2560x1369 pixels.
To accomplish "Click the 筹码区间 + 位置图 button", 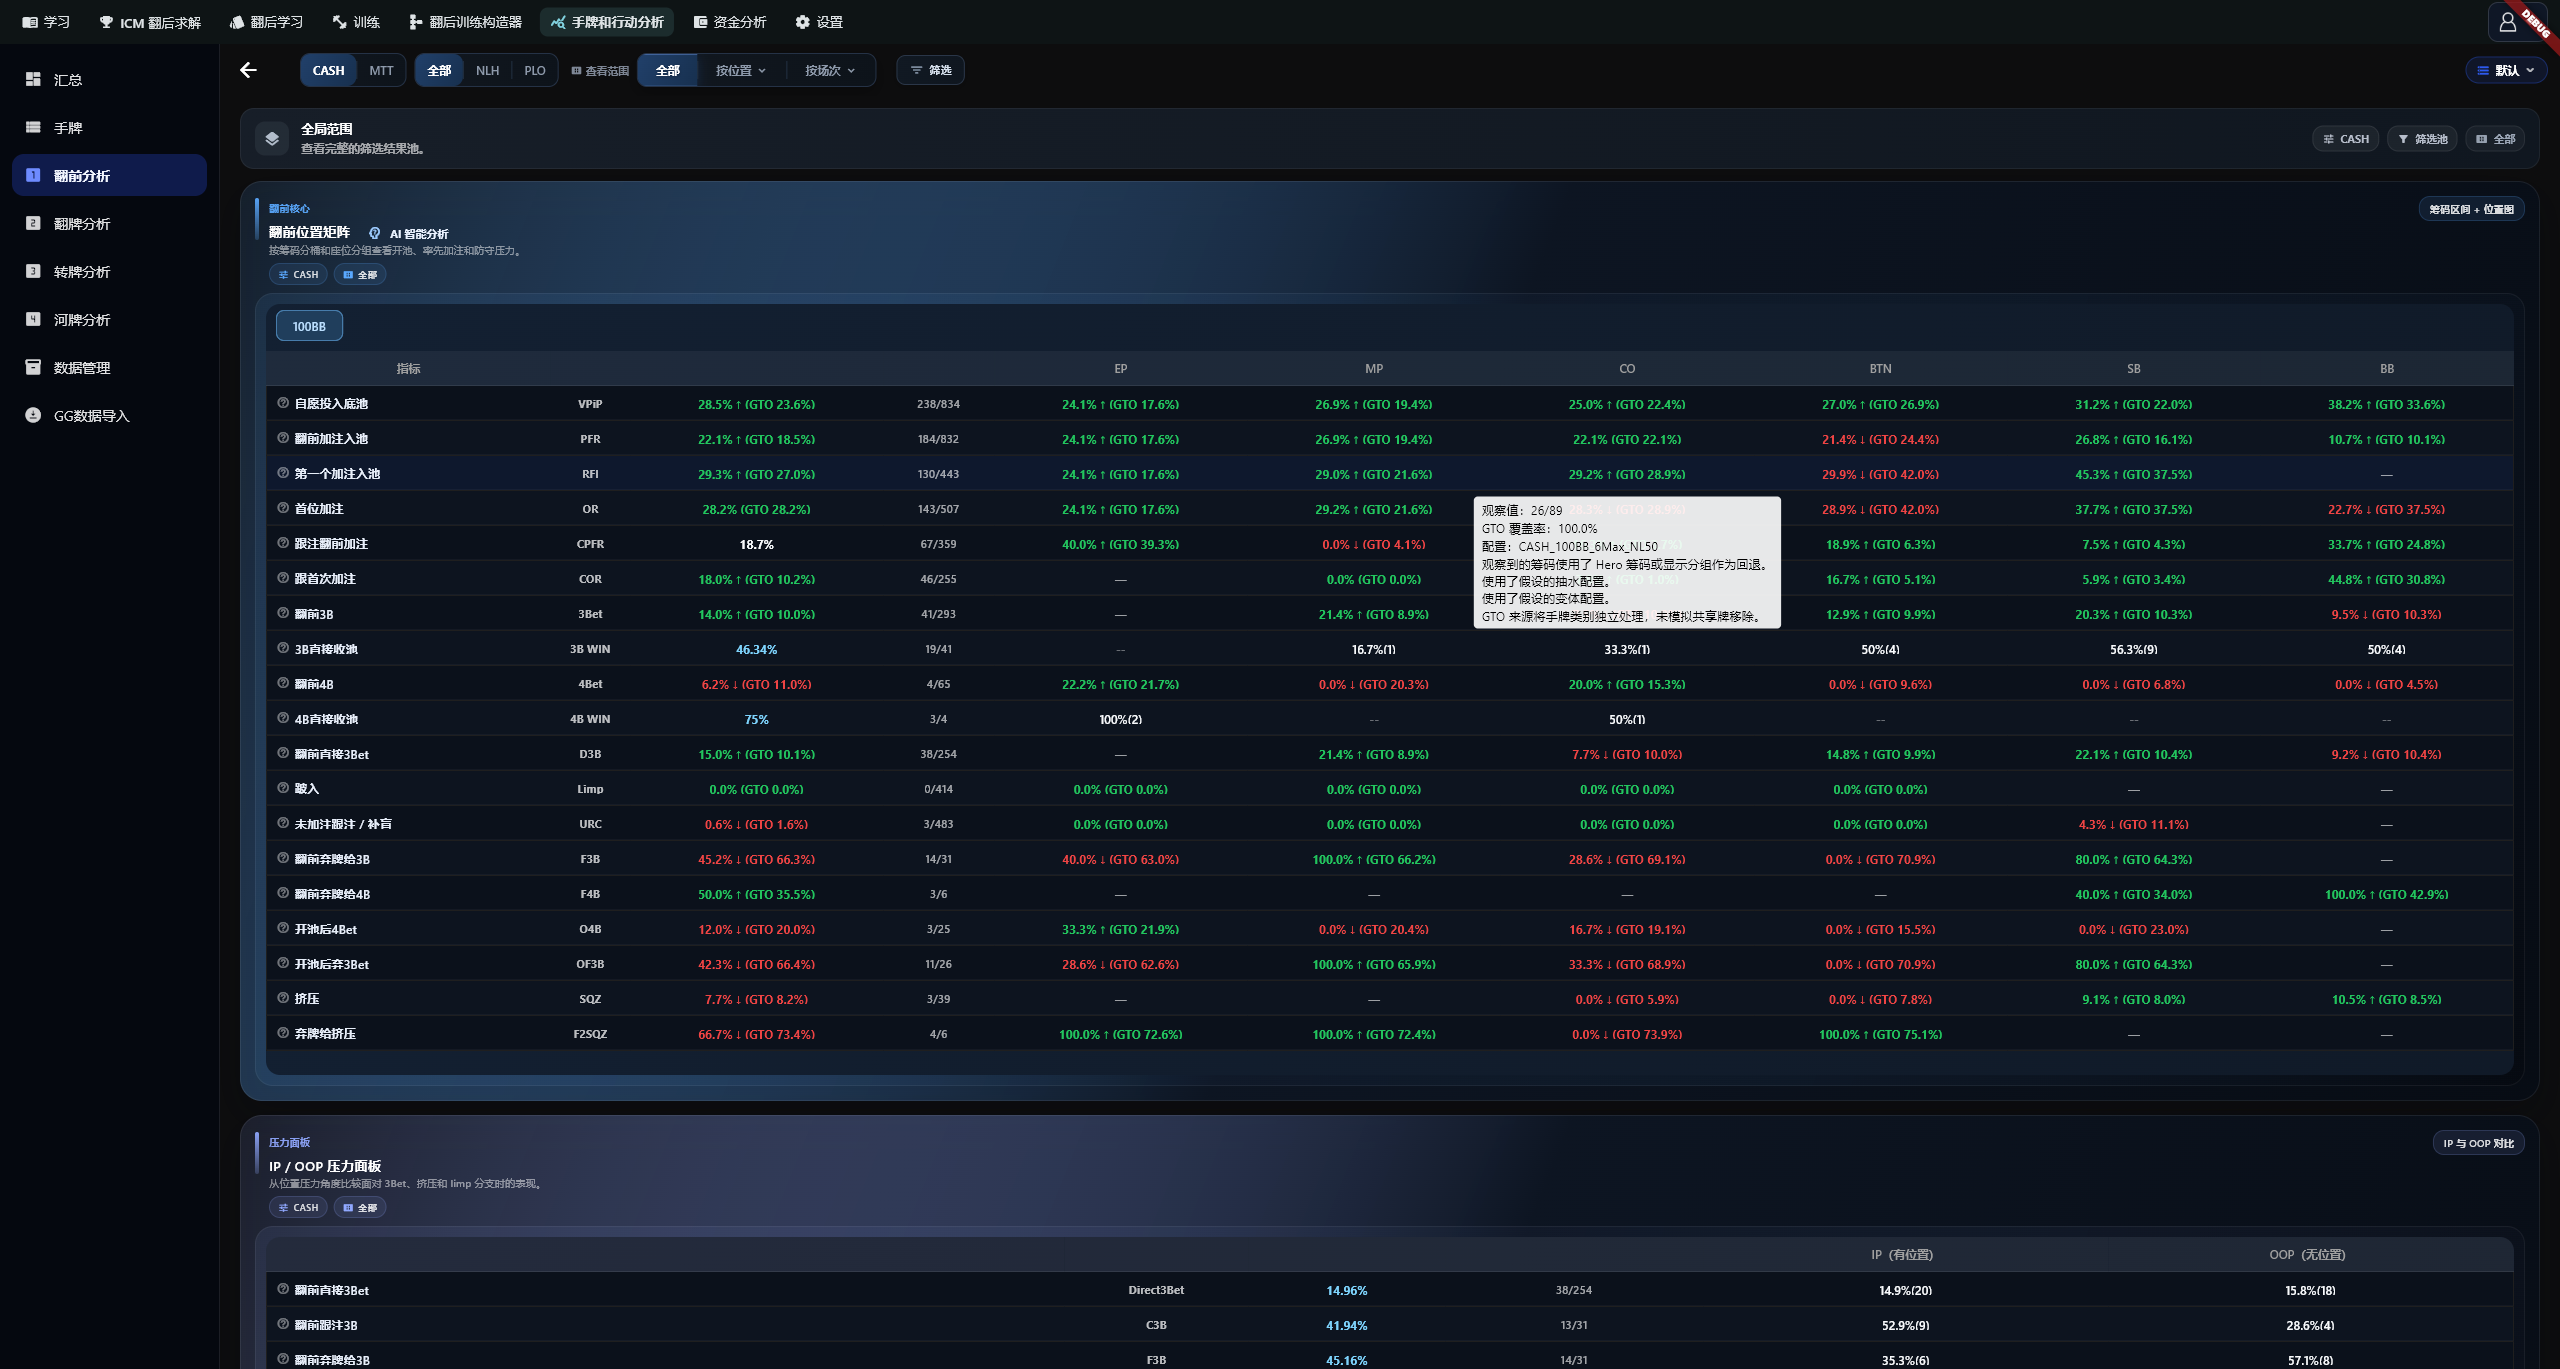I will (x=2471, y=209).
